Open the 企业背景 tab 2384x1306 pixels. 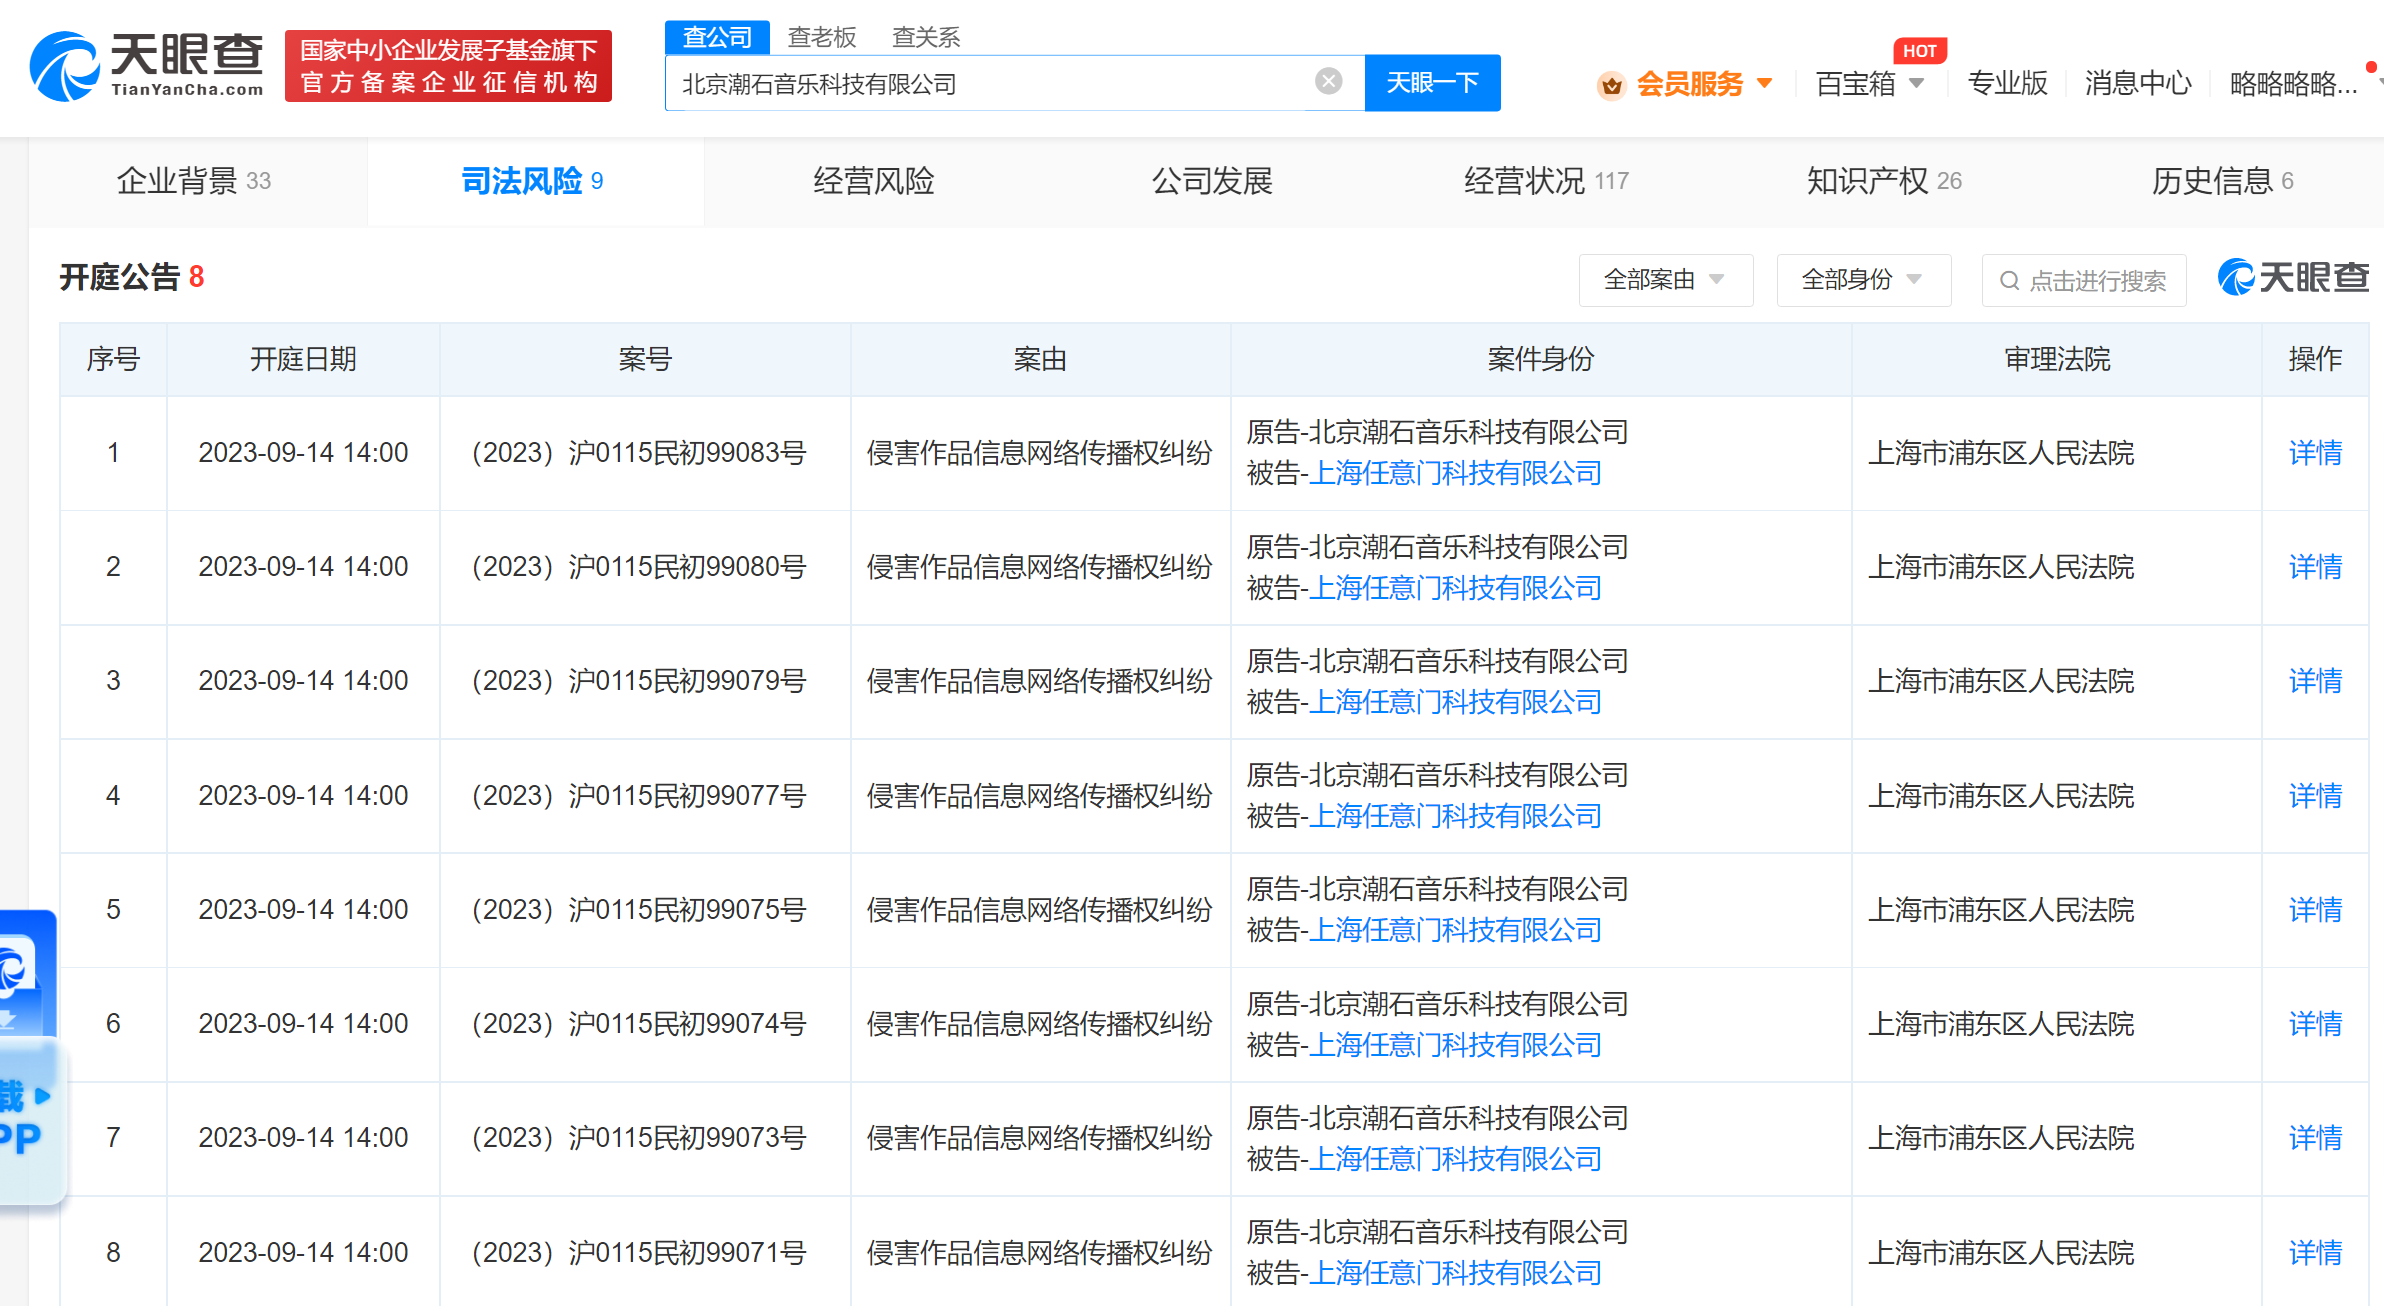(x=197, y=181)
